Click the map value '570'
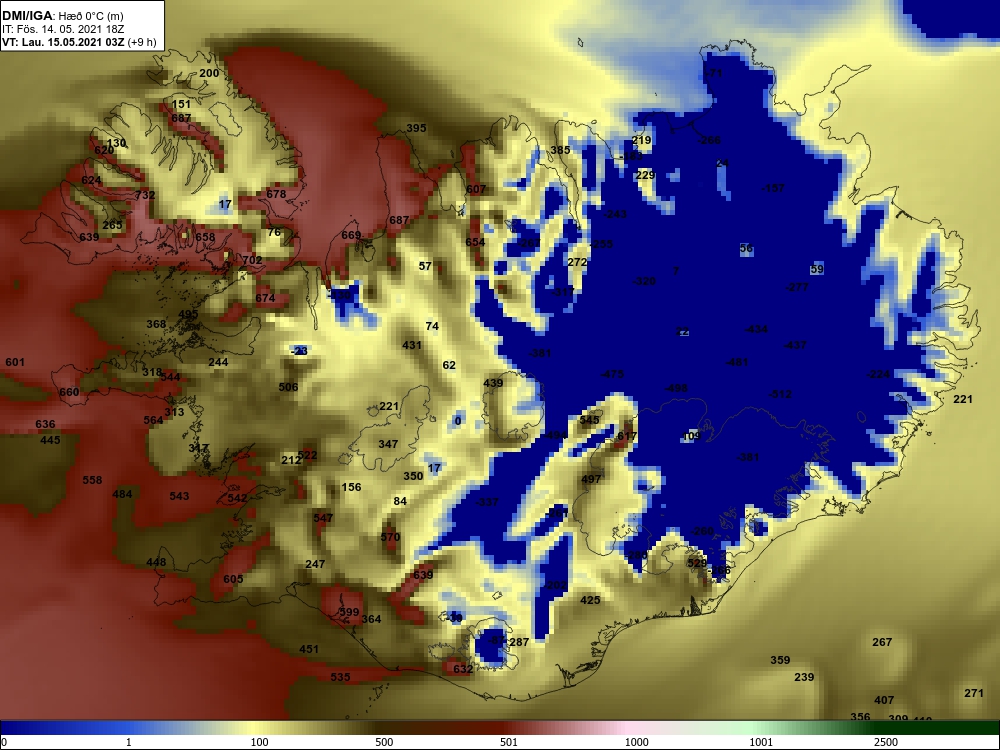 pos(390,537)
